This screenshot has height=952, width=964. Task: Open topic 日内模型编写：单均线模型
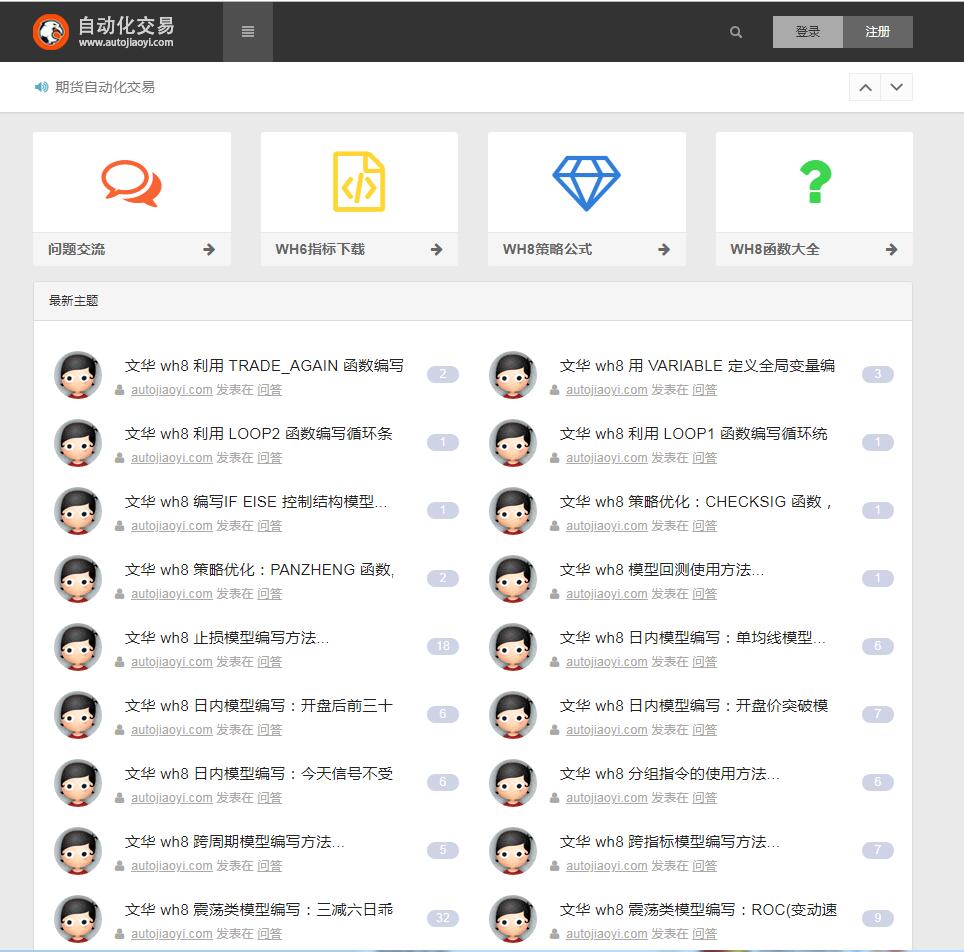(693, 638)
